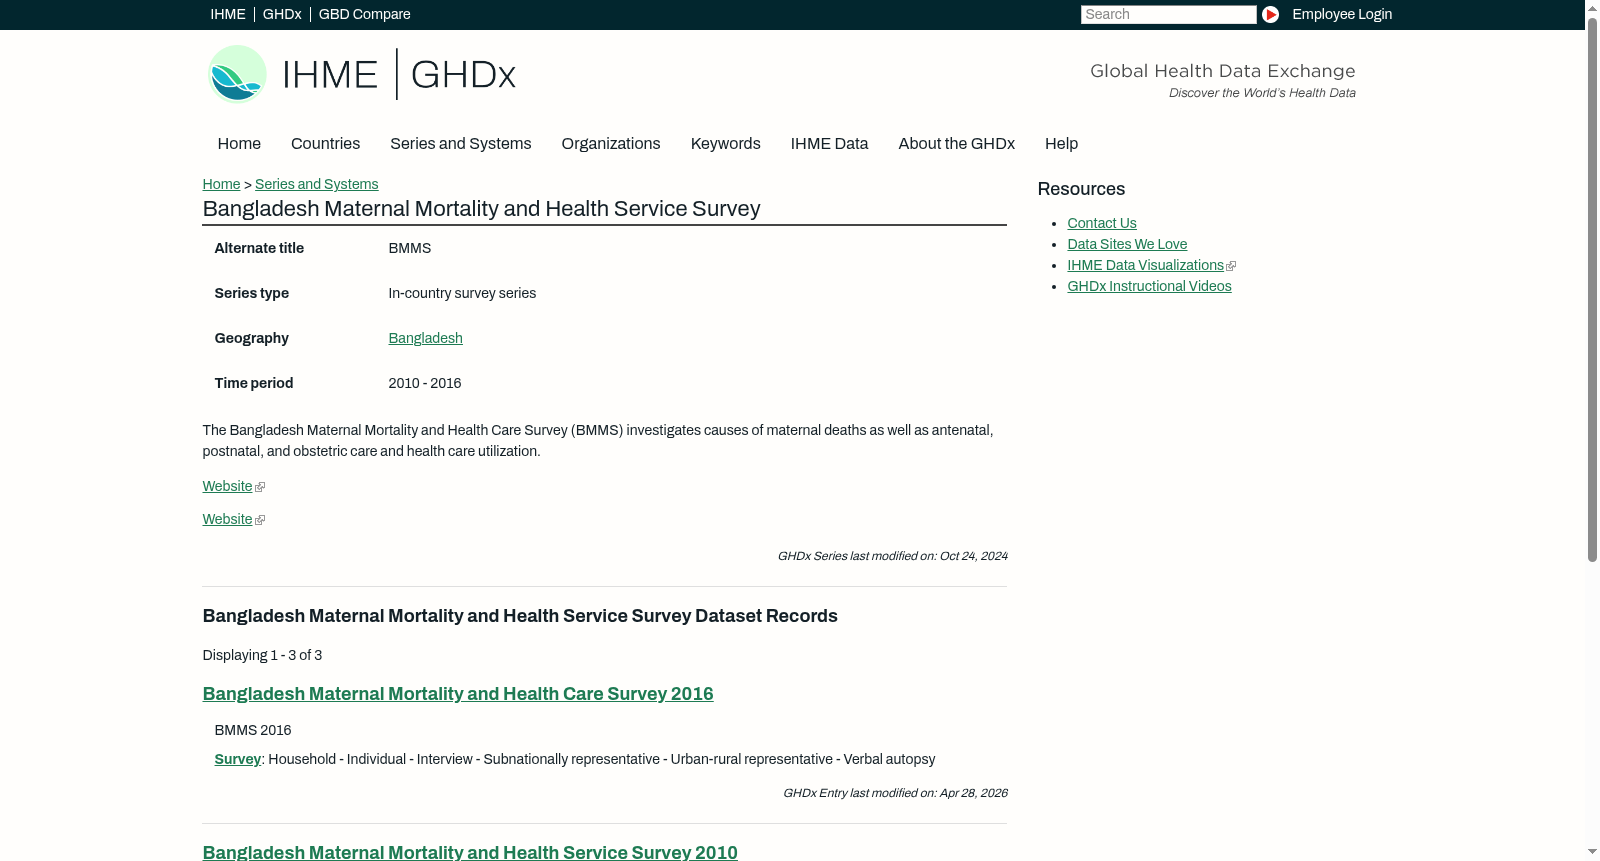
Task: Open the Organizations menu
Action: (x=611, y=144)
